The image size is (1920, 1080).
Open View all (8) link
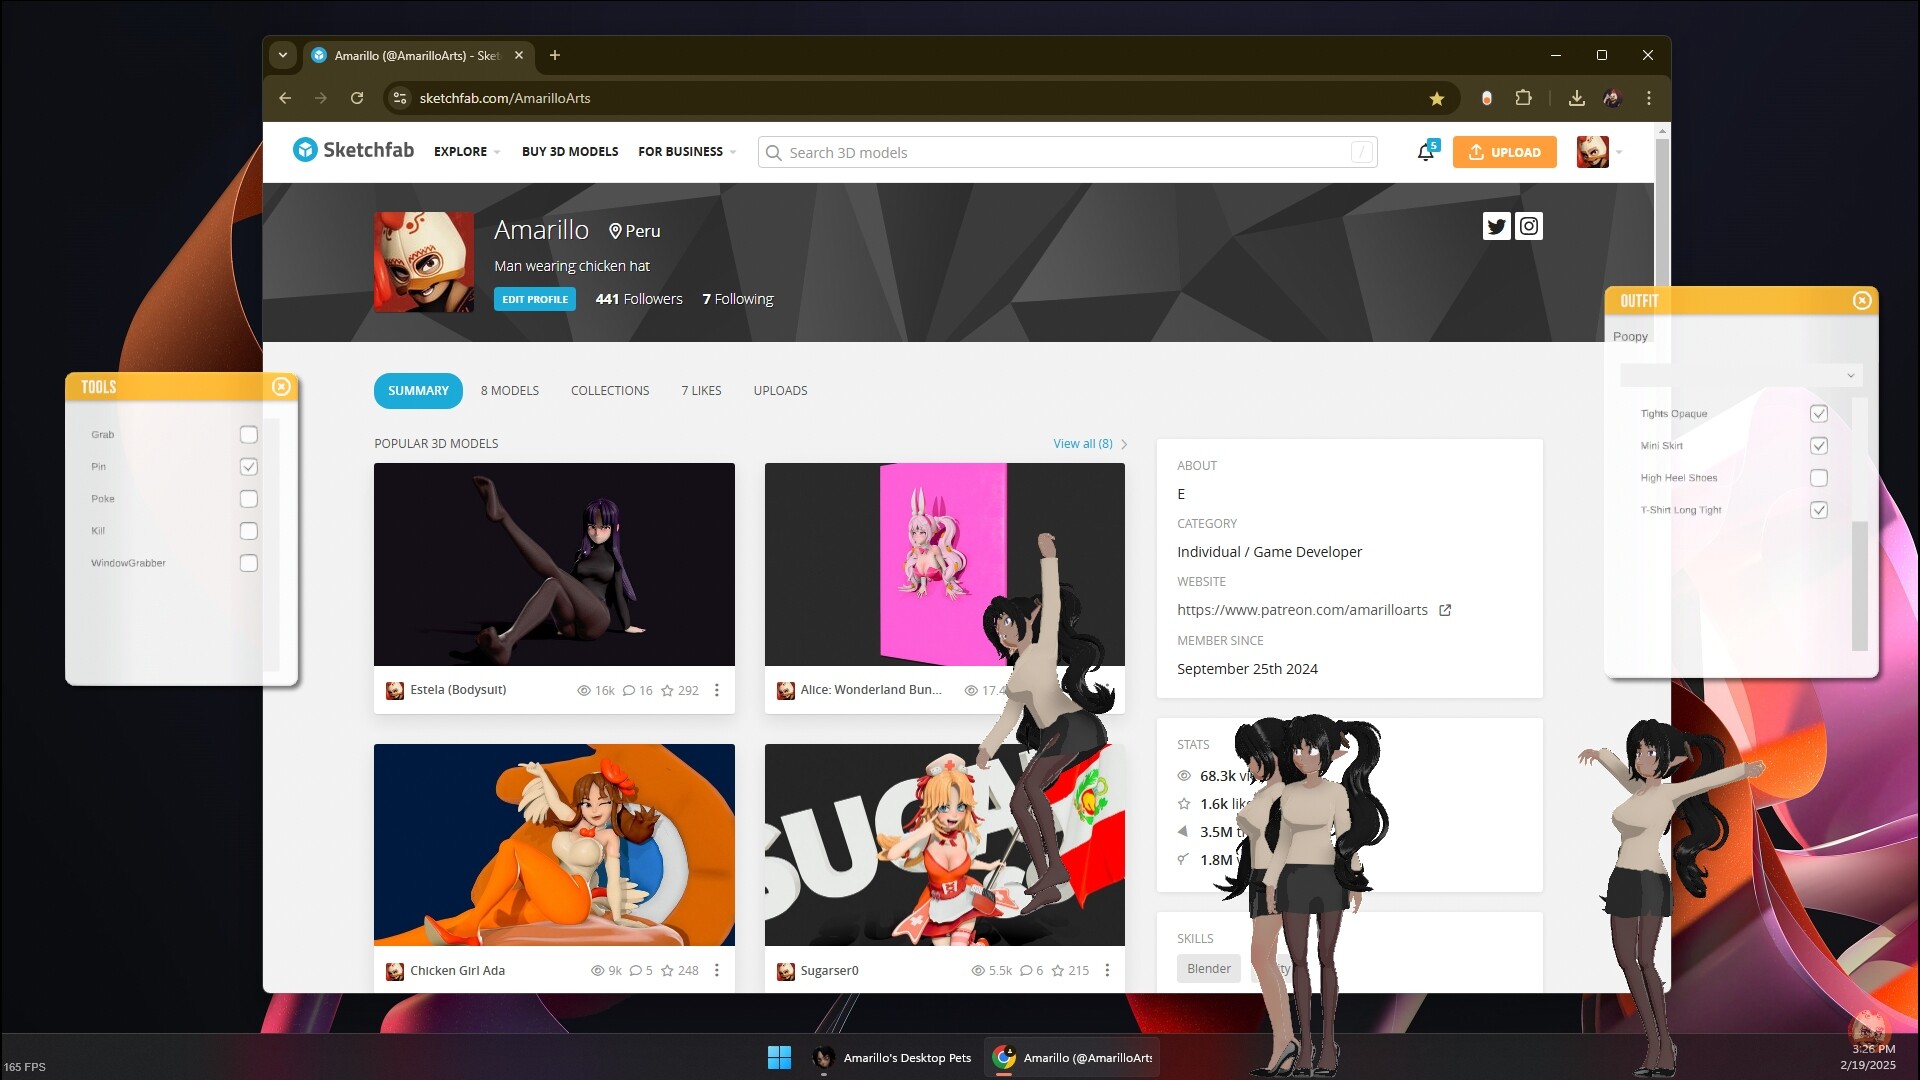(1090, 443)
